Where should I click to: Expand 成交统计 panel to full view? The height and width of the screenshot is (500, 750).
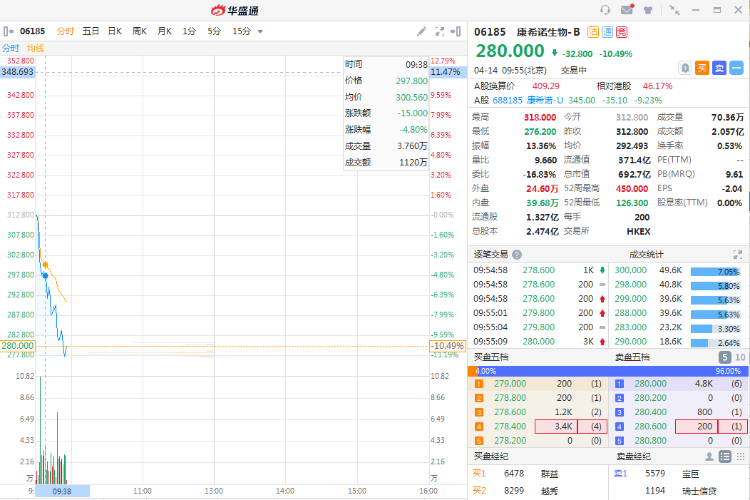pyautogui.click(x=739, y=254)
